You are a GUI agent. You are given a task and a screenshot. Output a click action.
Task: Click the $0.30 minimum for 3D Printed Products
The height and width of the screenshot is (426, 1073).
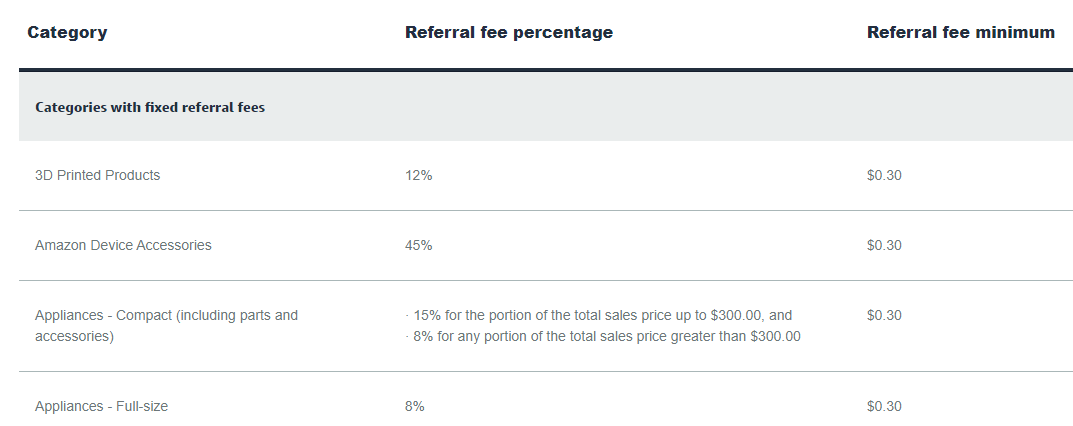pos(884,175)
